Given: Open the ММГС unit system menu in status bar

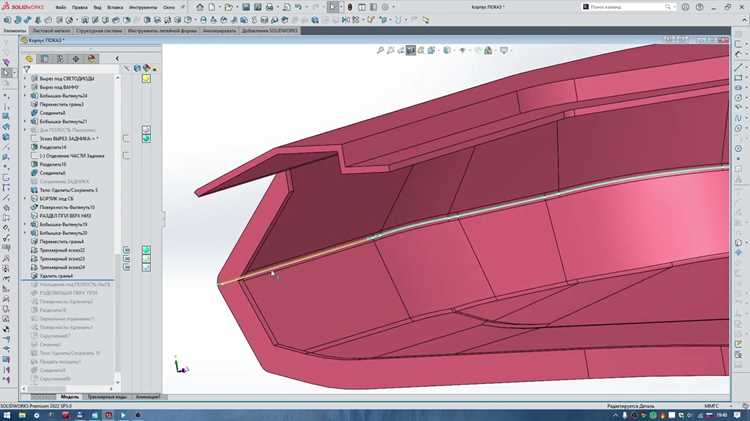Looking at the screenshot, I should tap(711, 406).
